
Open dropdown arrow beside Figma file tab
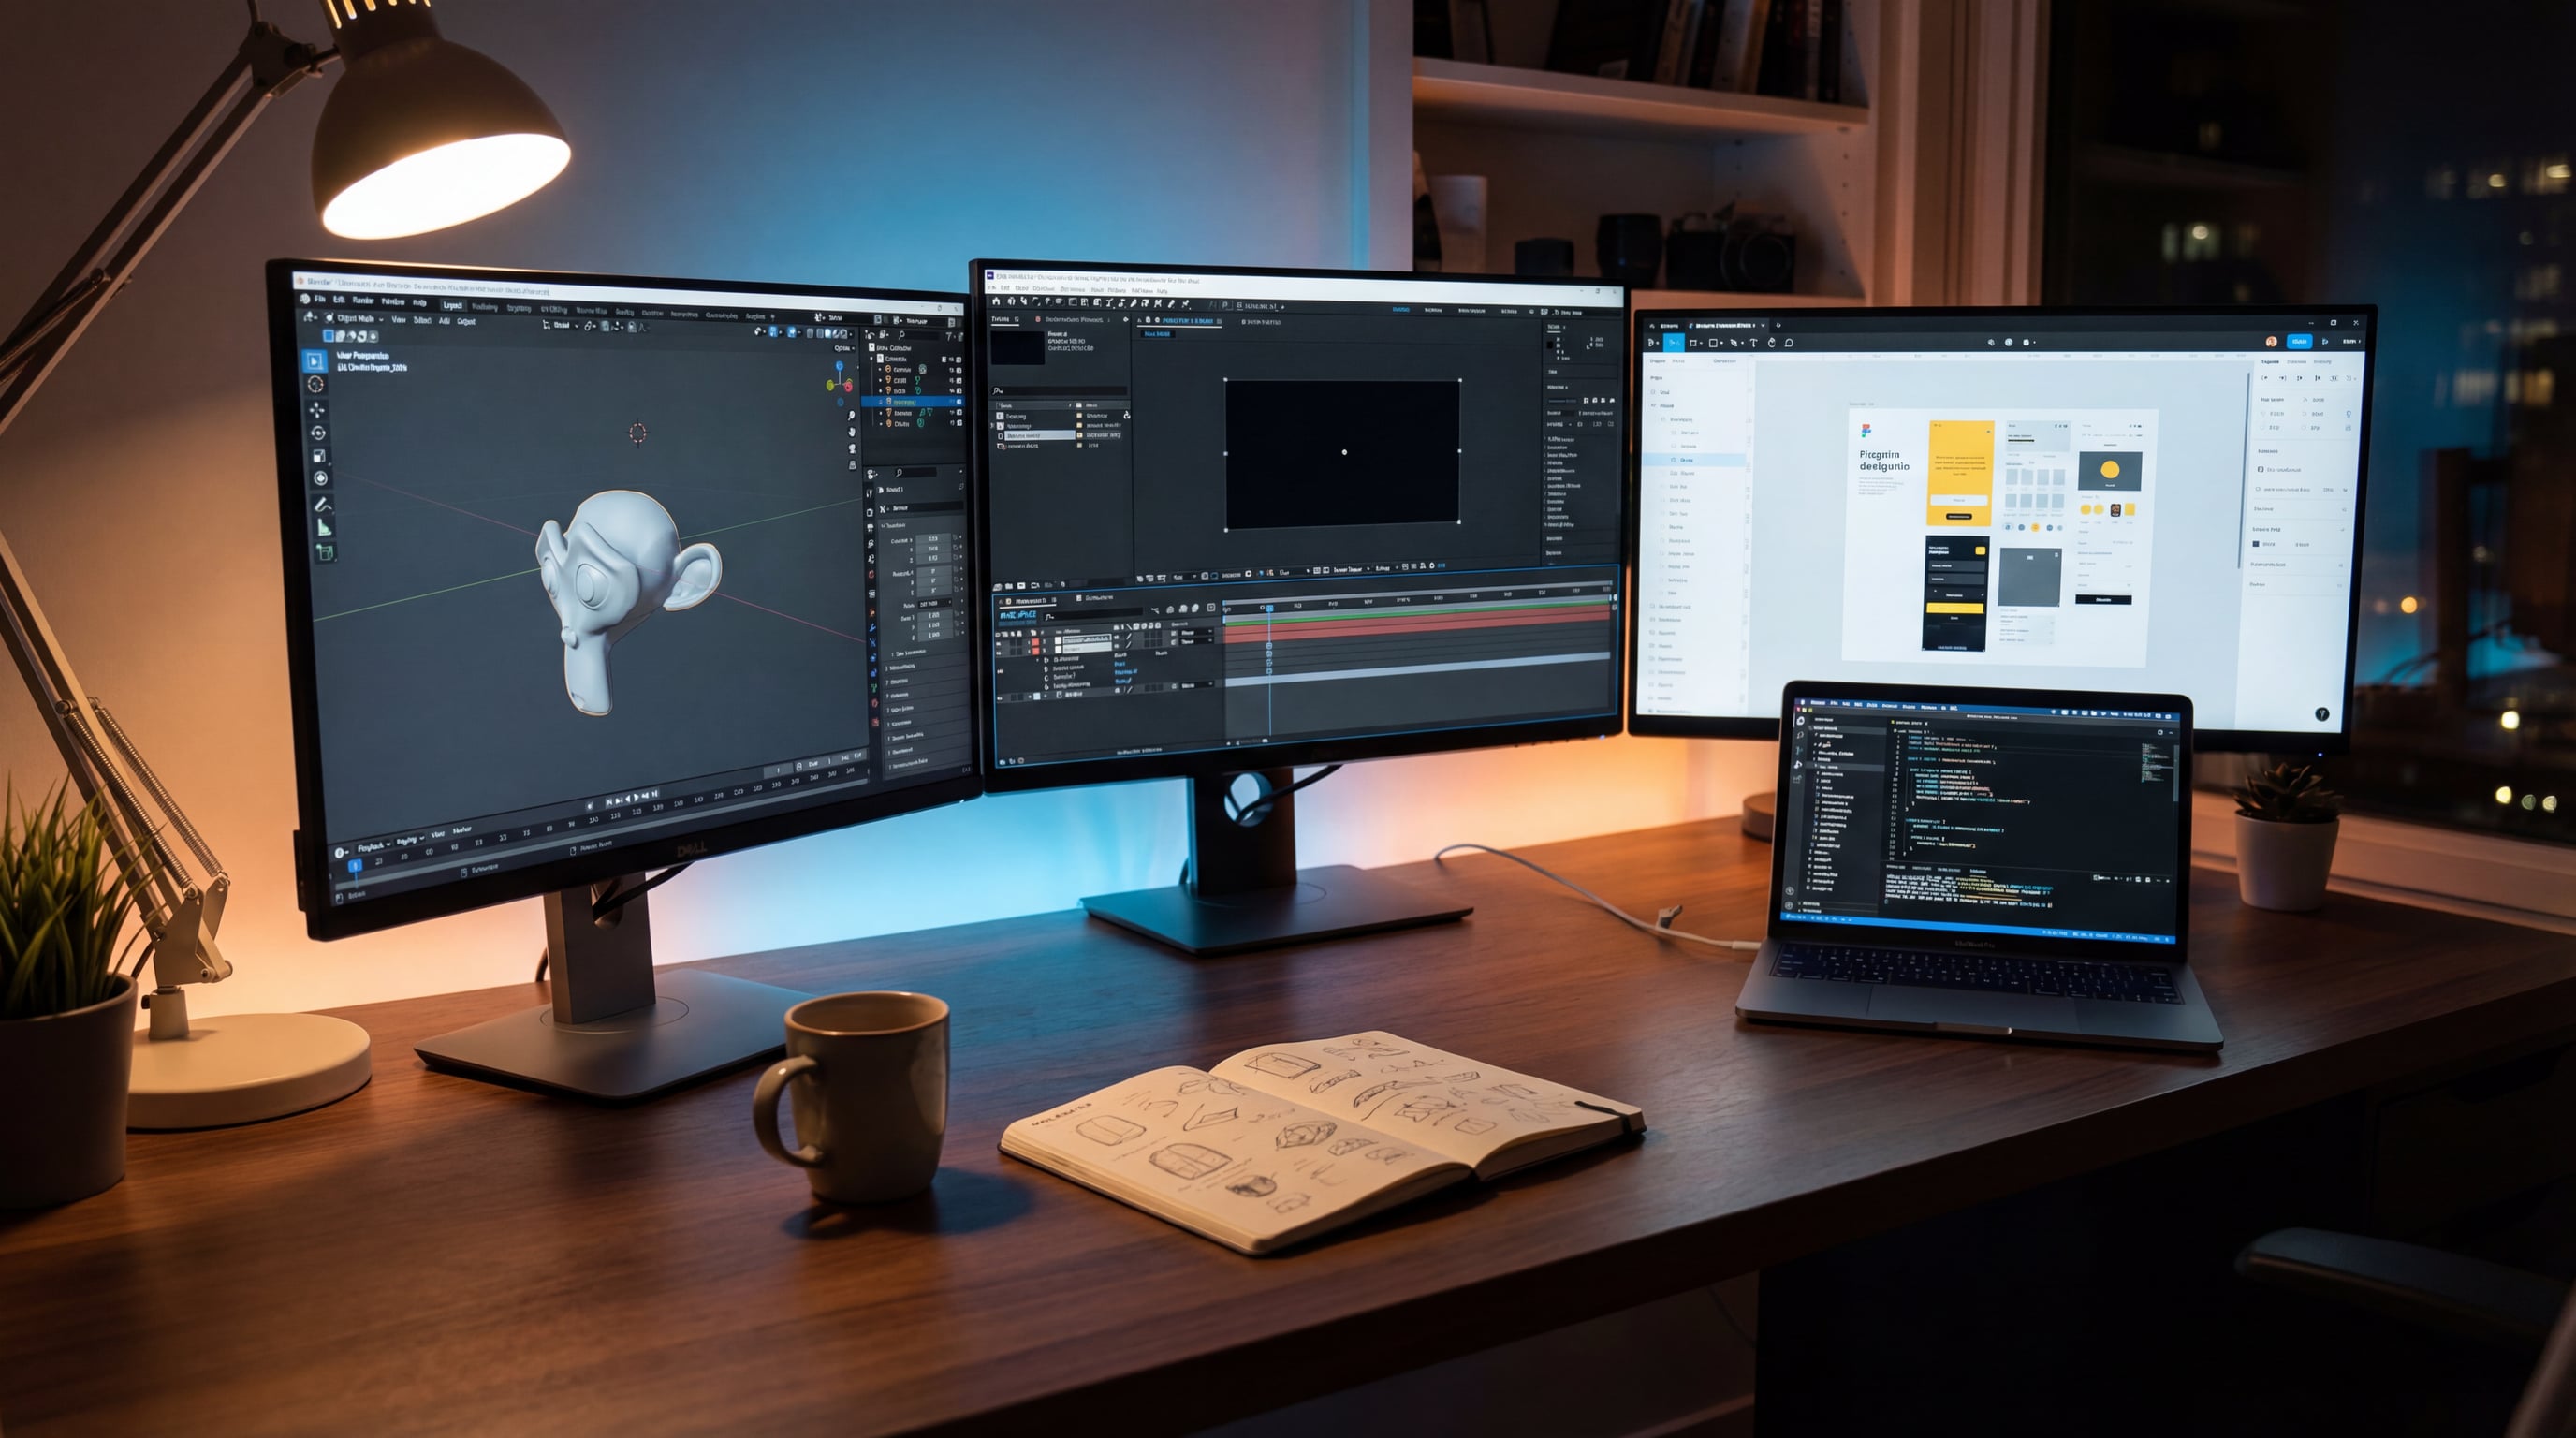click(1764, 325)
